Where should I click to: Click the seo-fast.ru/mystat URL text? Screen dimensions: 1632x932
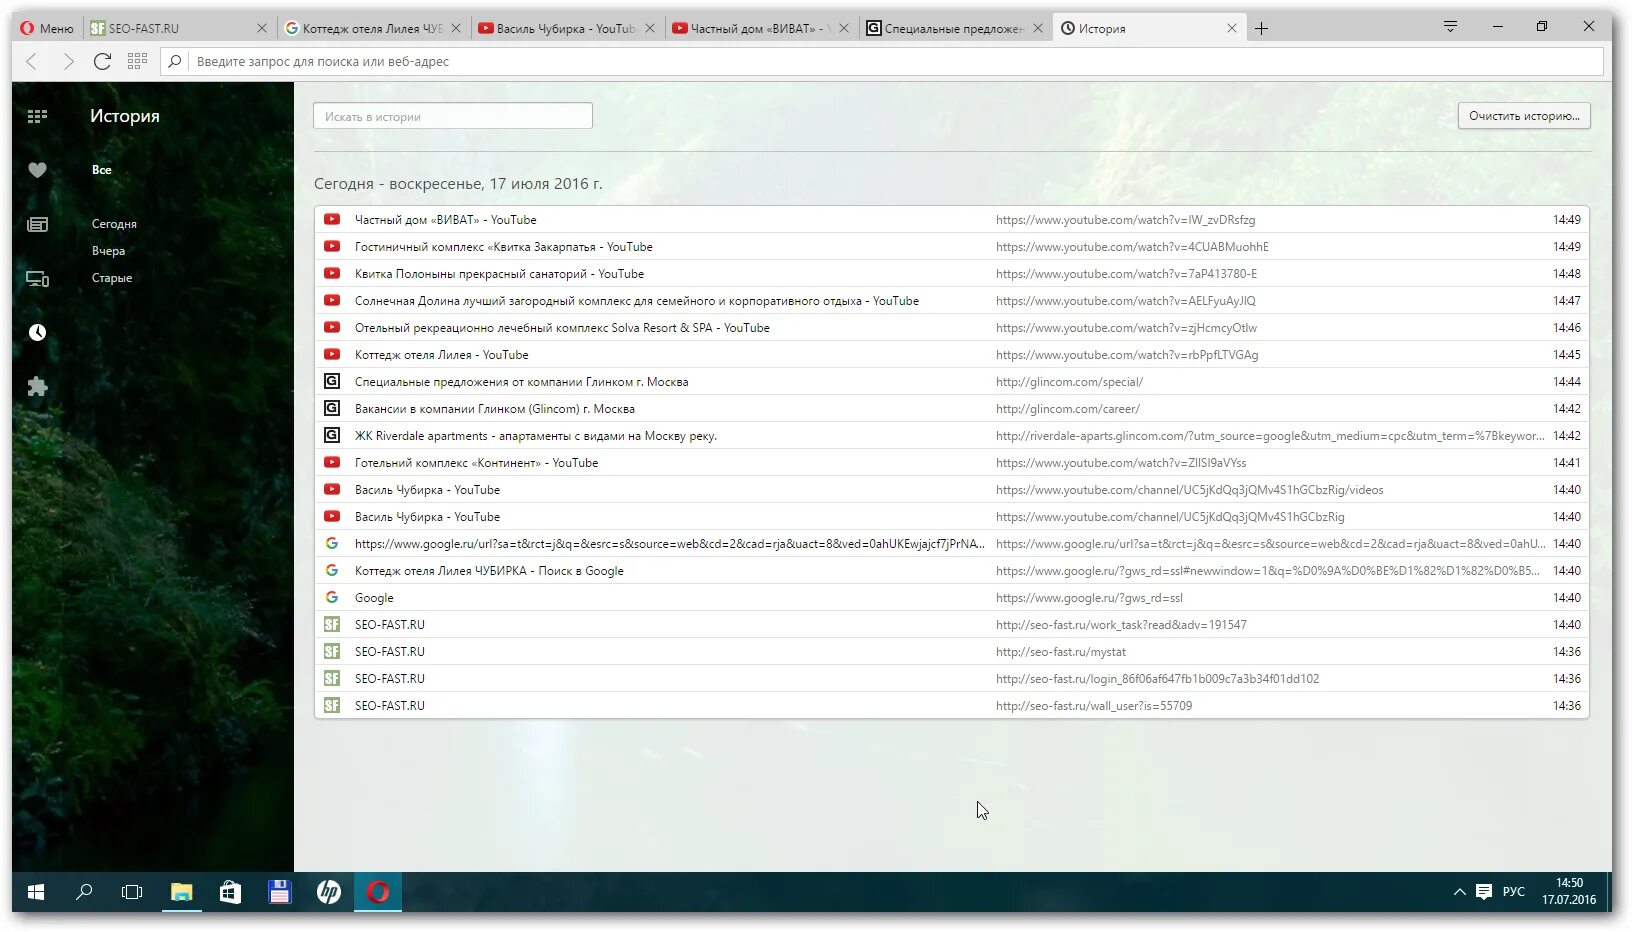click(x=1060, y=652)
